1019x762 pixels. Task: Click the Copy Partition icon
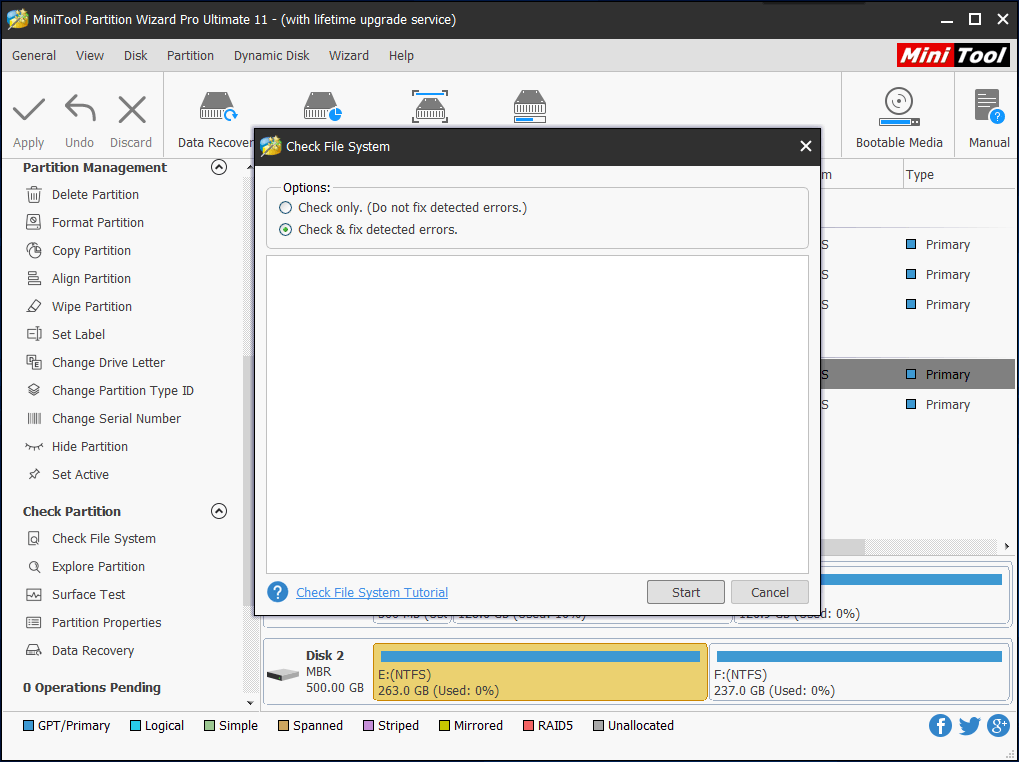(x=34, y=250)
